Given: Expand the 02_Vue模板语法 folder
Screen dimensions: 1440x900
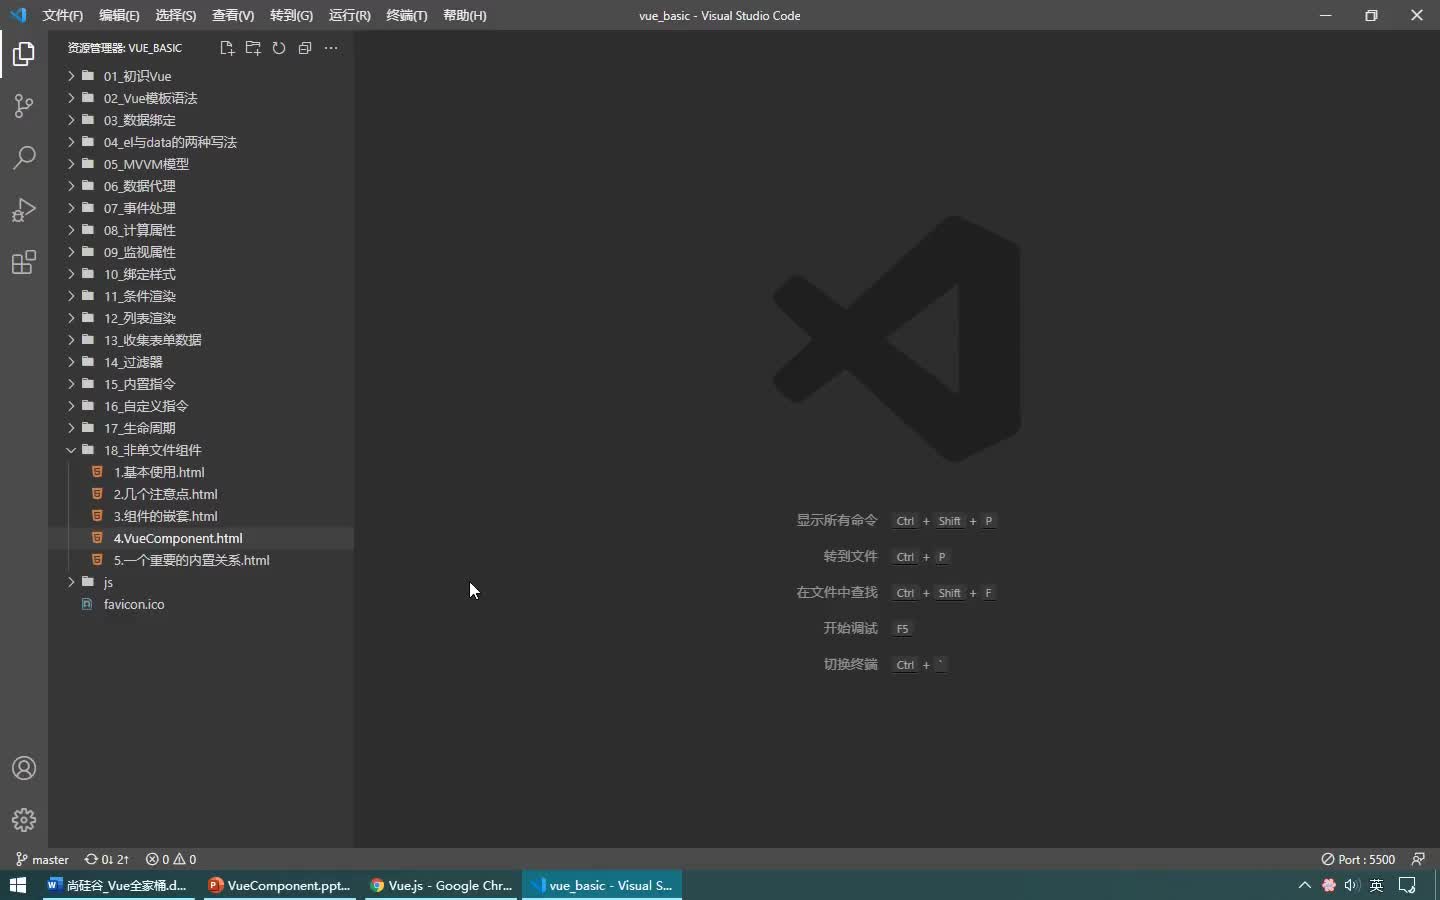Looking at the screenshot, I should pyautogui.click(x=201, y=98).
